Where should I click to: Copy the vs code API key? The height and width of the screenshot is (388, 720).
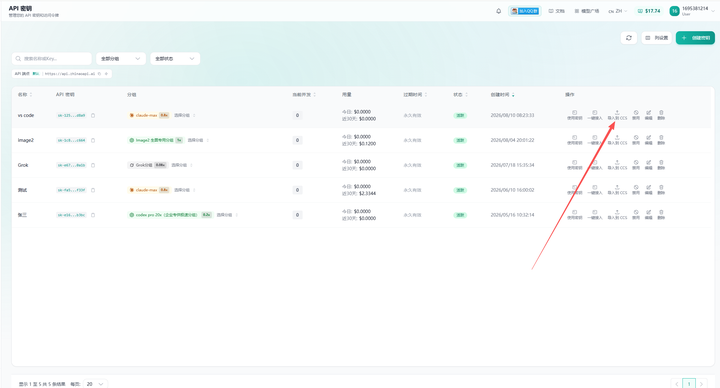[93, 116]
